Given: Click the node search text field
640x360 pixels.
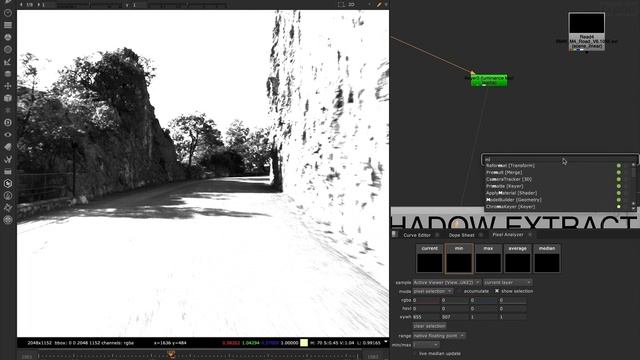Looking at the screenshot, I should [560, 159].
